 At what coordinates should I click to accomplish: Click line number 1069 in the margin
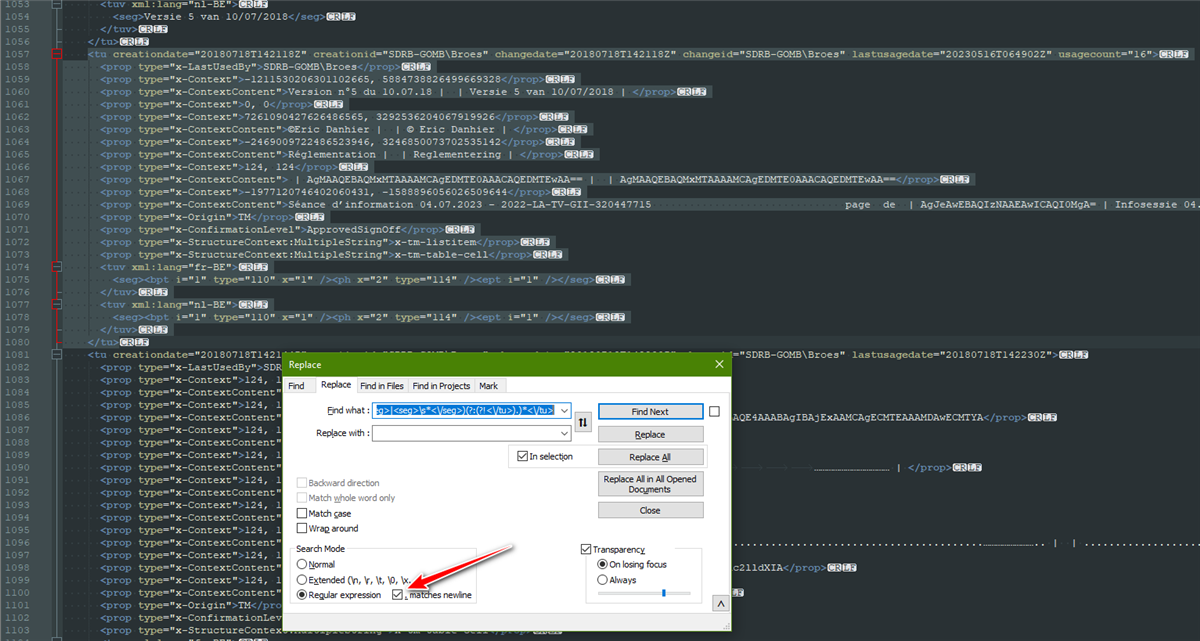pyautogui.click(x=16, y=204)
